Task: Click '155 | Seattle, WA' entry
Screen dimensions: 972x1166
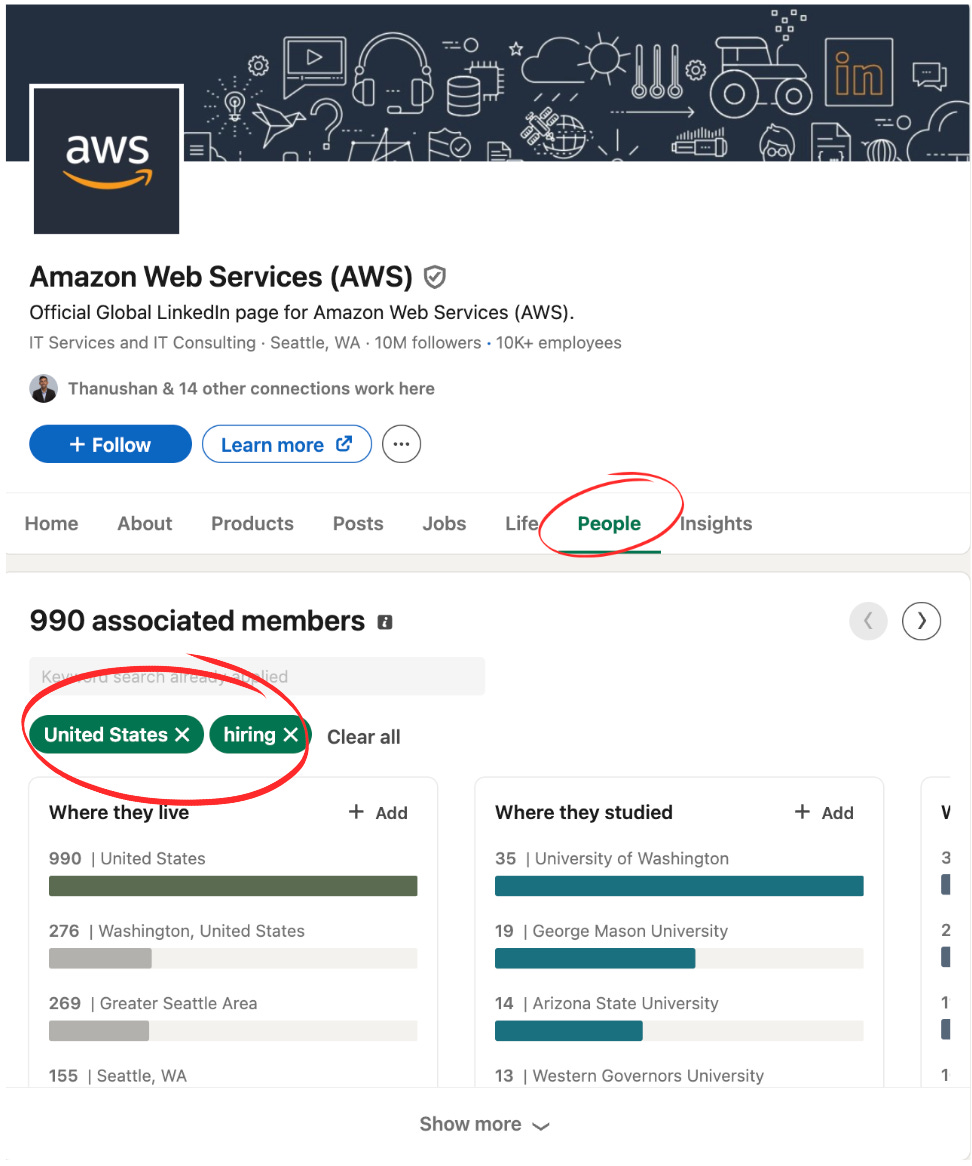Action: (118, 1077)
